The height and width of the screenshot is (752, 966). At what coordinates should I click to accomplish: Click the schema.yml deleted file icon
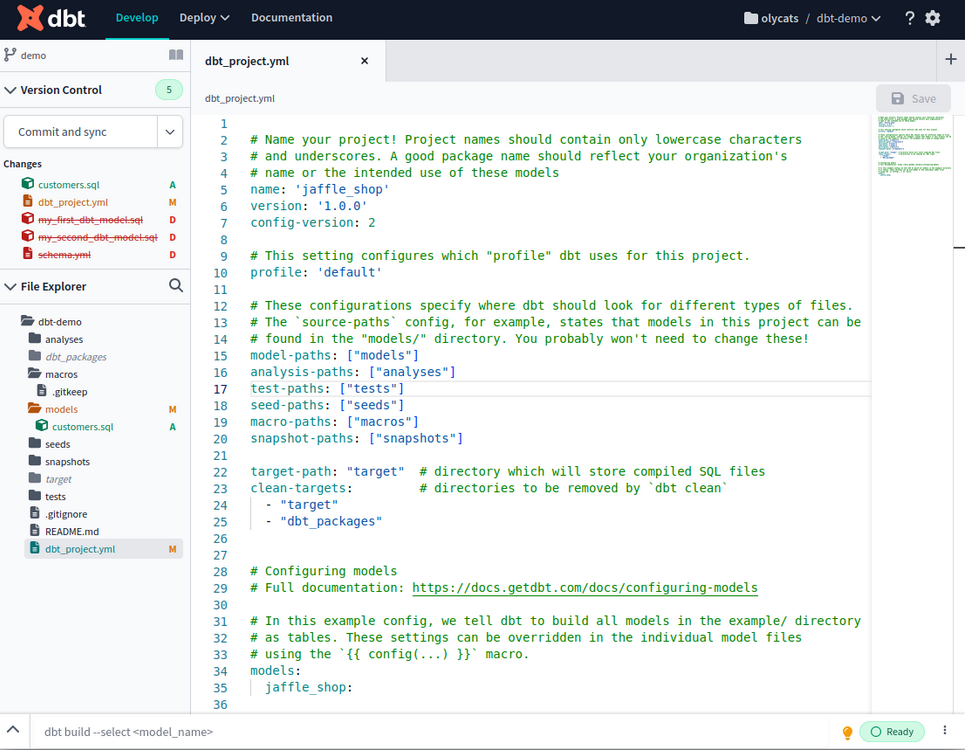click(x=28, y=253)
